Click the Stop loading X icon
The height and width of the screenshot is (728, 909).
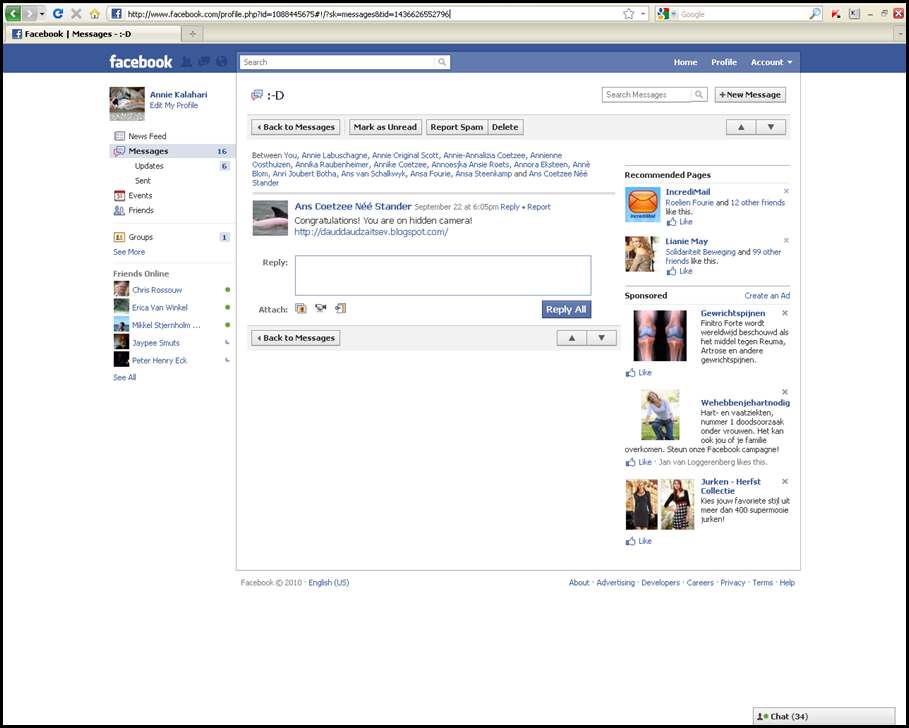point(76,13)
